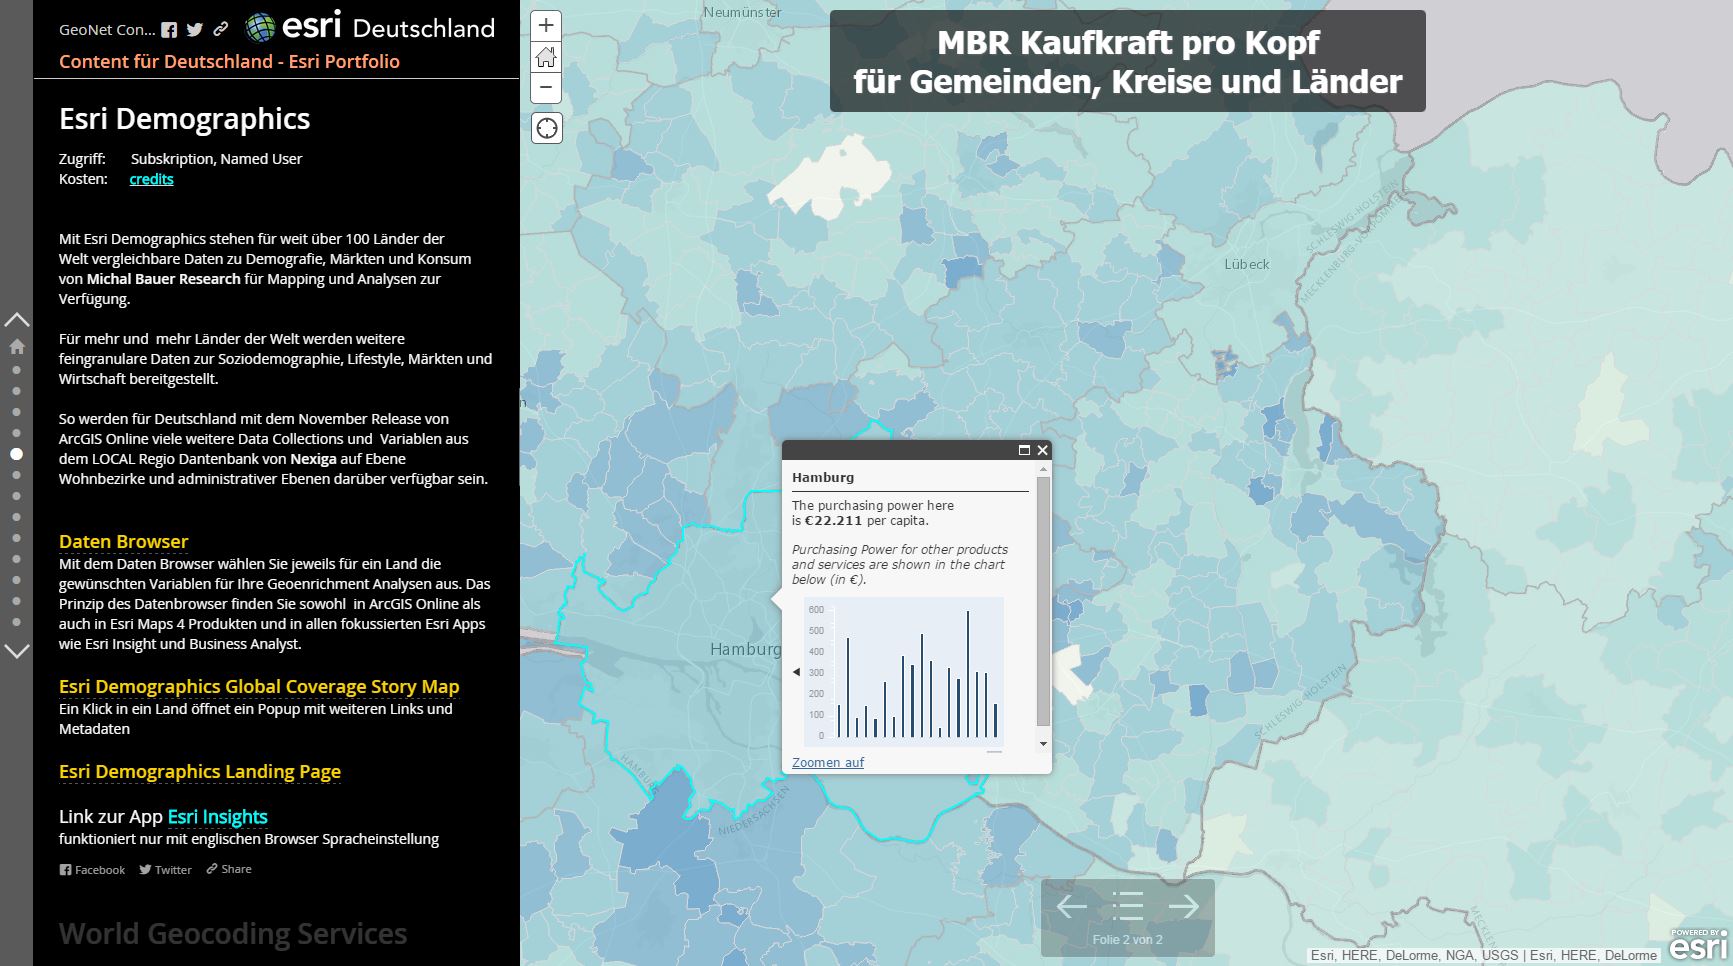Open GeoNet Con... header link
Image resolution: width=1733 pixels, height=966 pixels.
pos(107,30)
